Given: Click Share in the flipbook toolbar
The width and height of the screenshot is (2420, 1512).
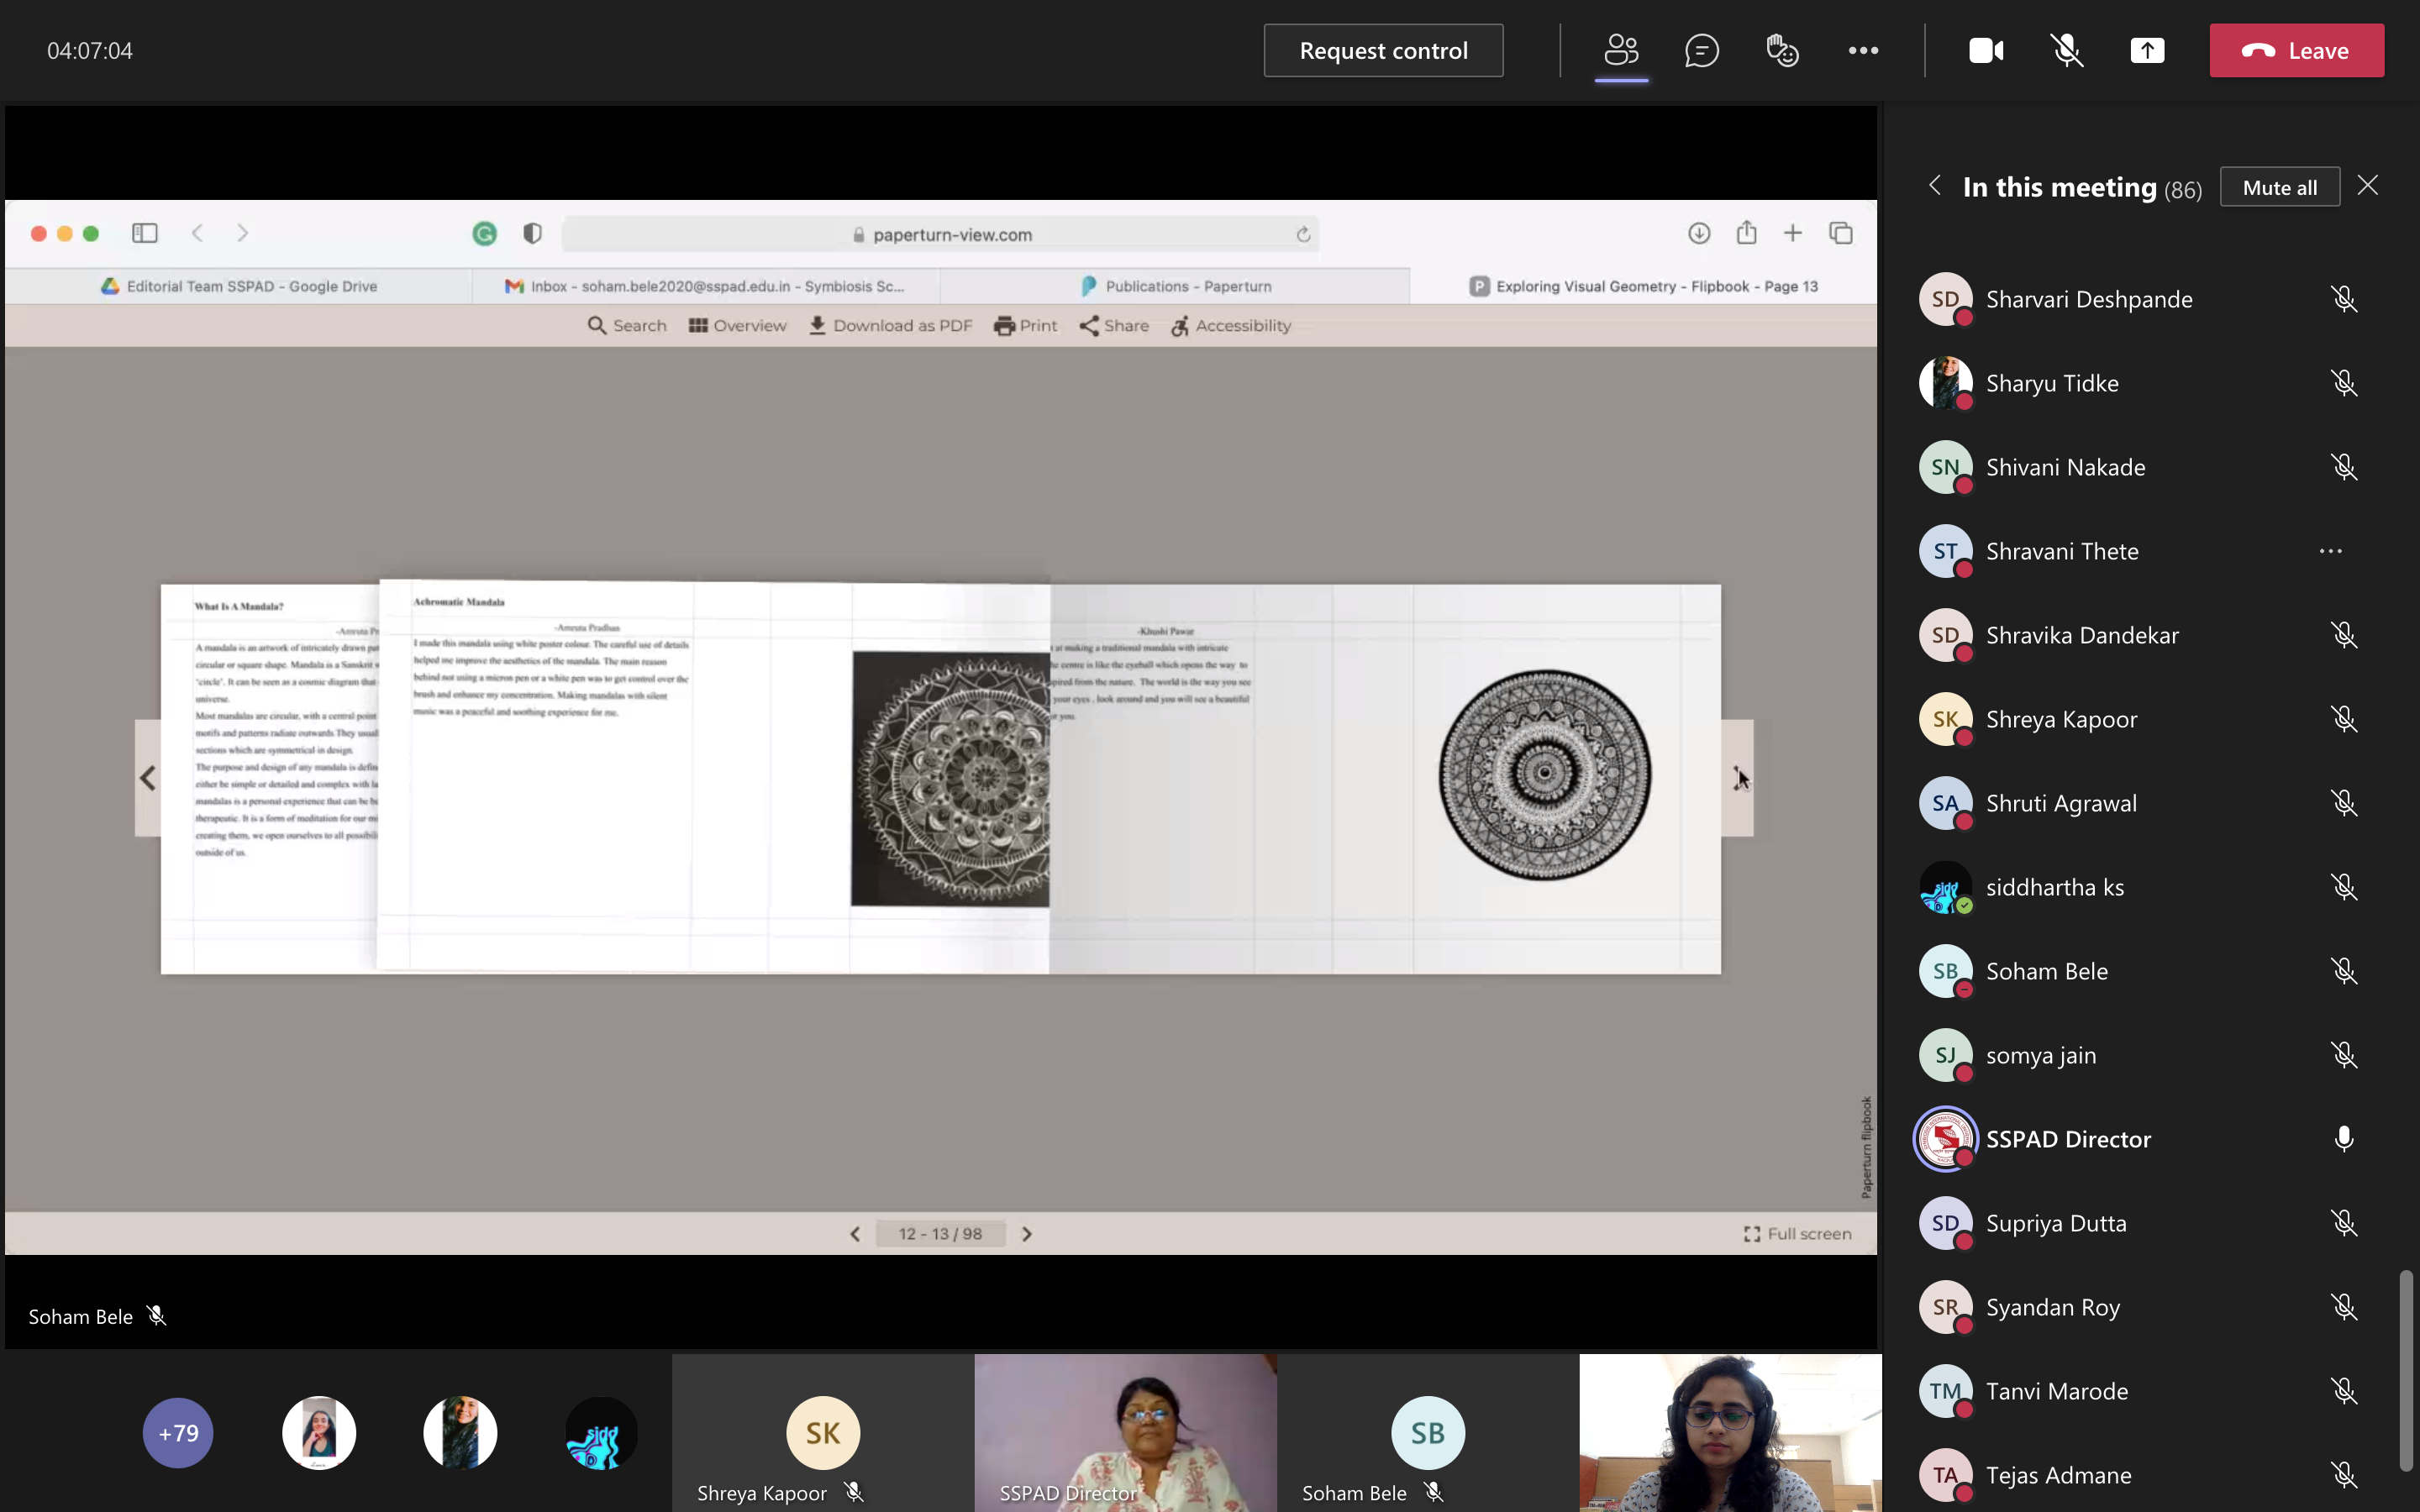Looking at the screenshot, I should point(1114,326).
